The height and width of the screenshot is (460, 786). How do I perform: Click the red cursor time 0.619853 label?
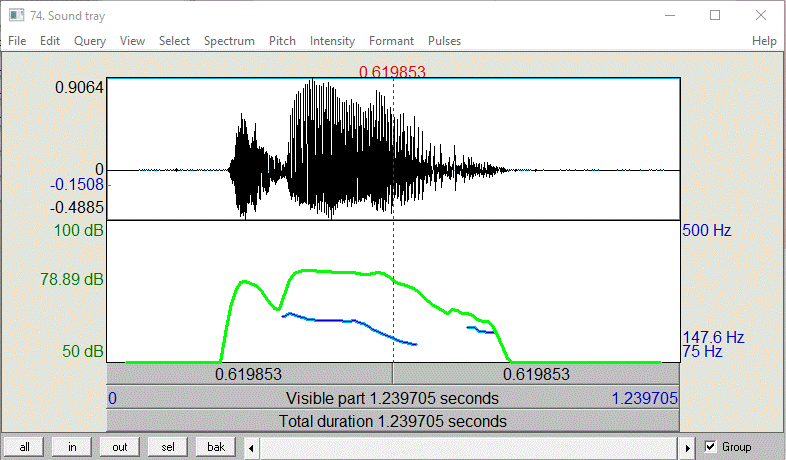pos(392,72)
